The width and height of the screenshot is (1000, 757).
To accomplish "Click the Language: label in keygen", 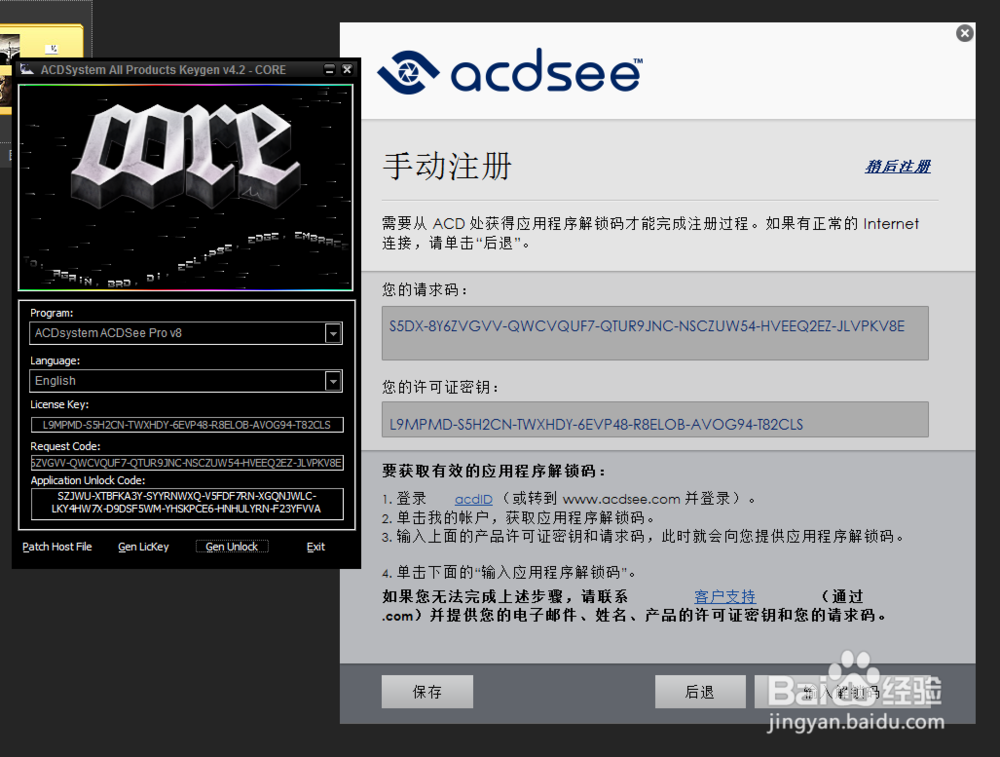I will [55, 360].
